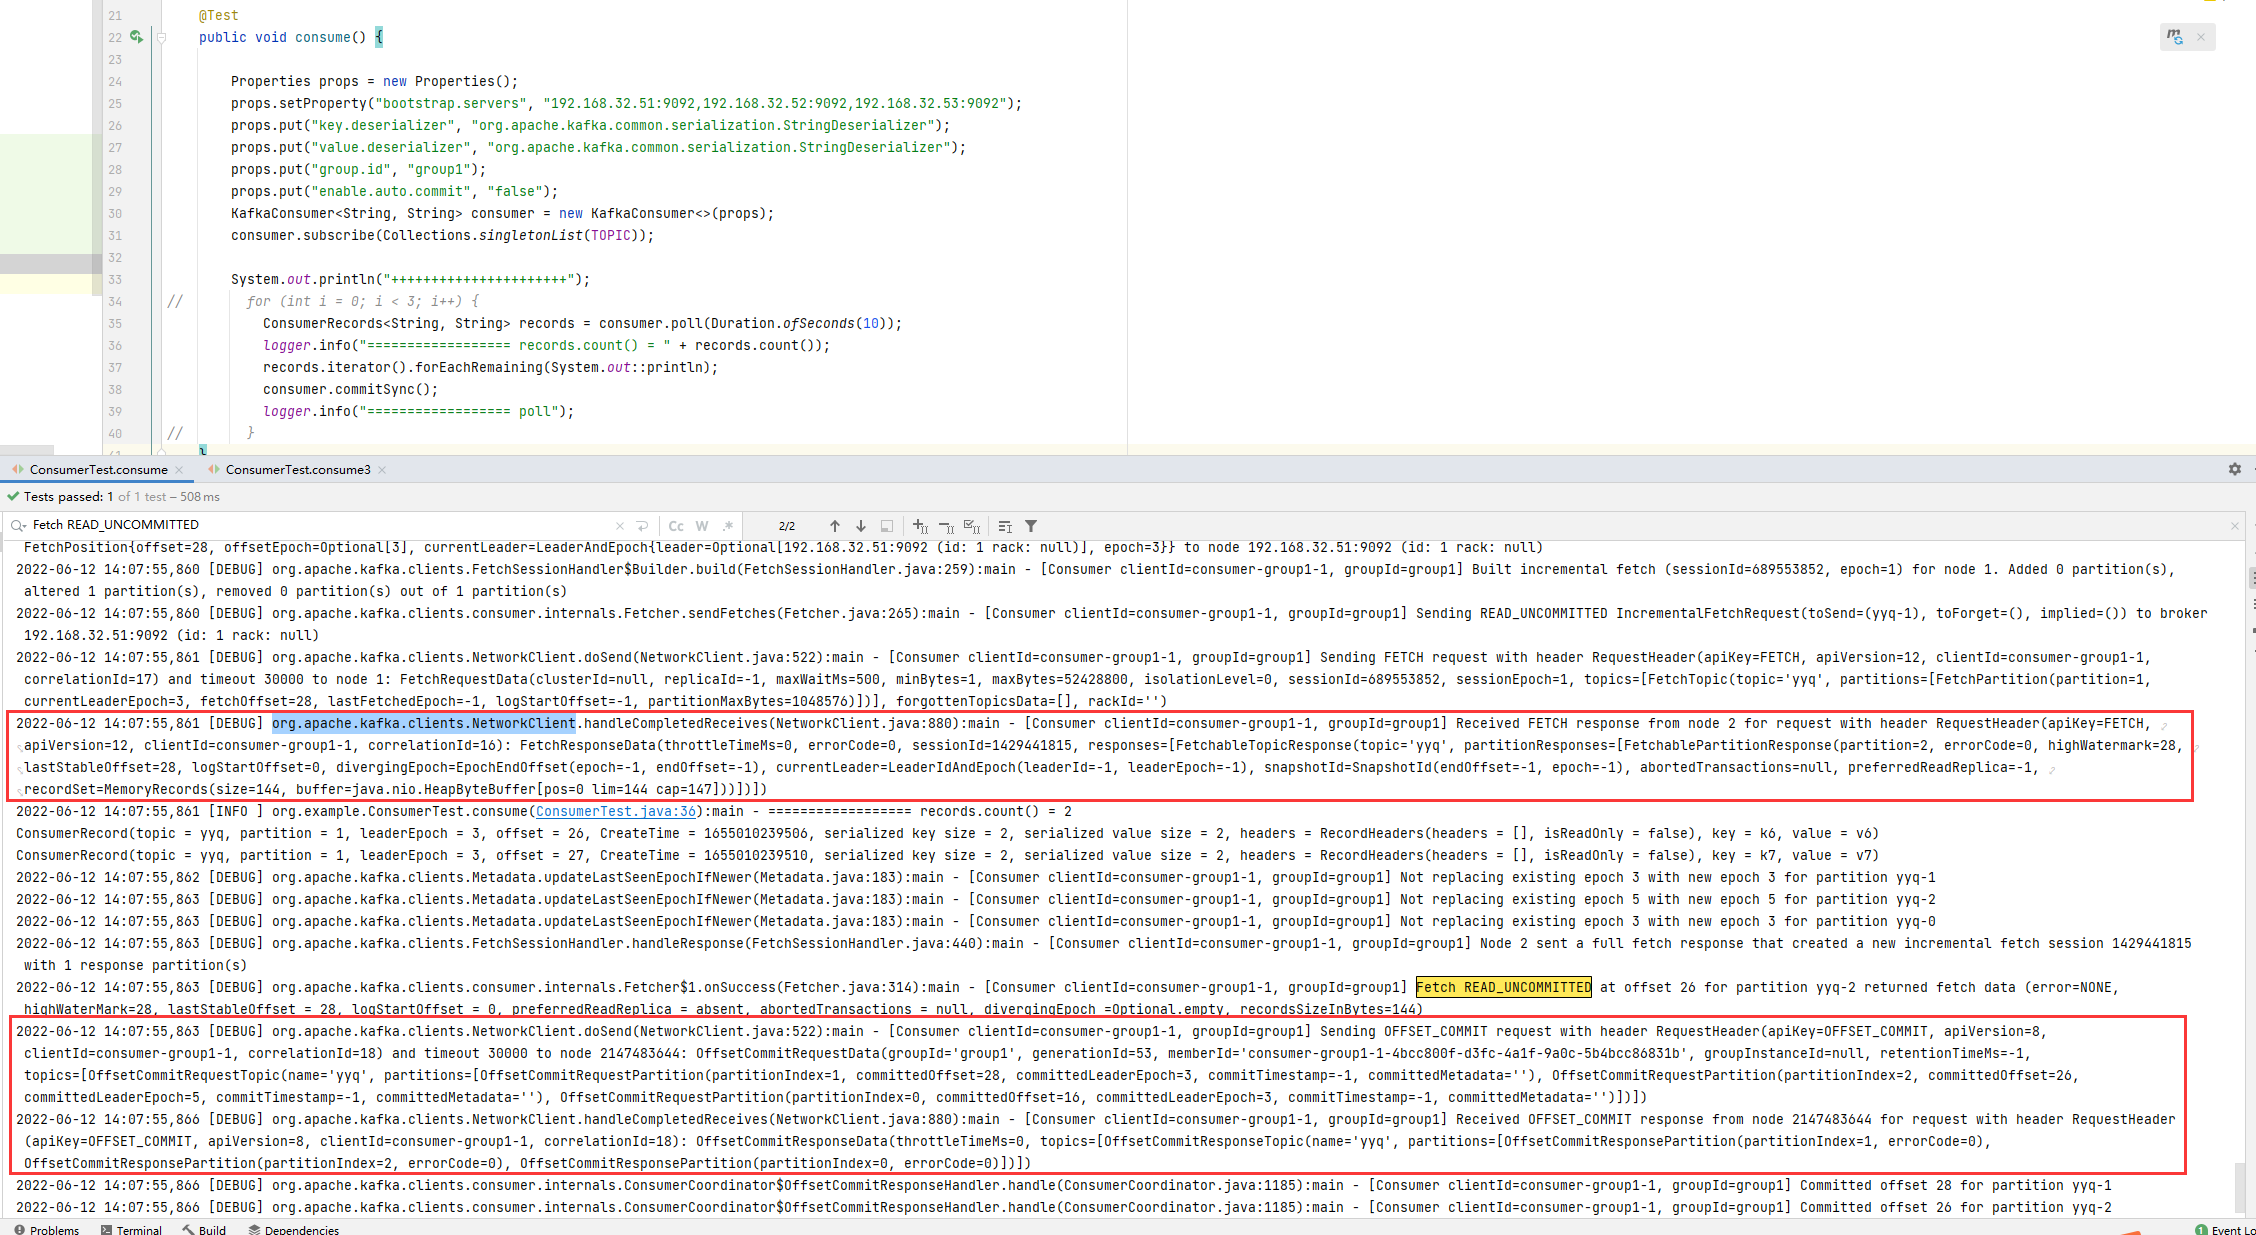Click the run test gutter icon at consume()
The image size is (2256, 1235).
pyautogui.click(x=137, y=37)
